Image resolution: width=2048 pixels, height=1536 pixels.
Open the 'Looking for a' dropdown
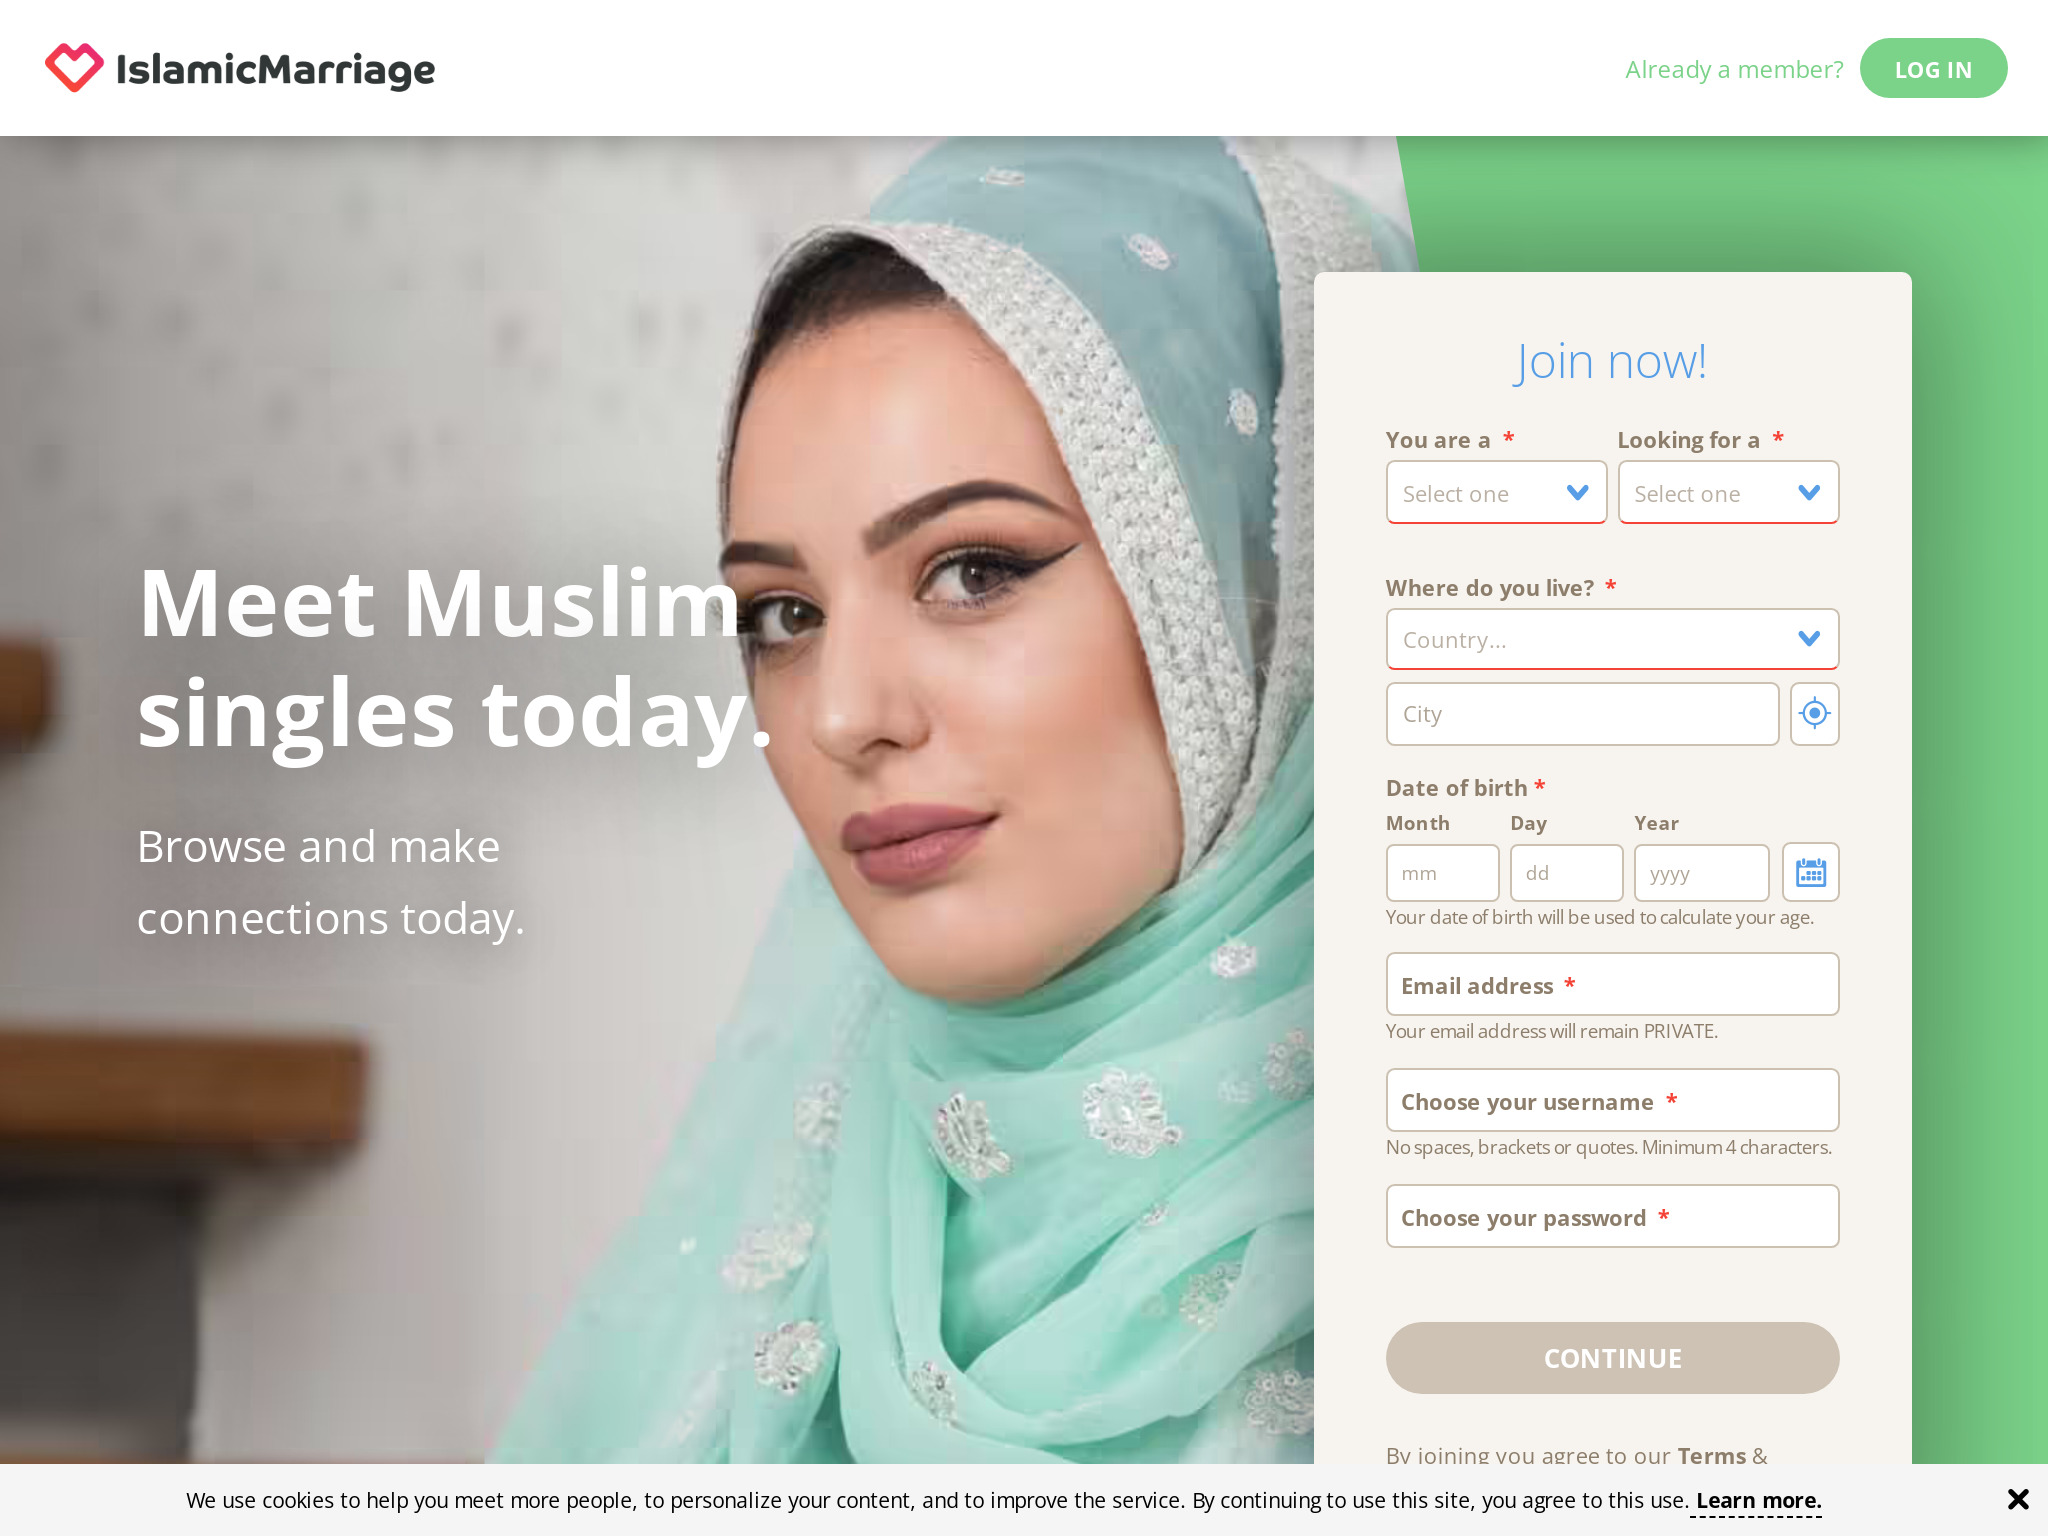[1728, 493]
